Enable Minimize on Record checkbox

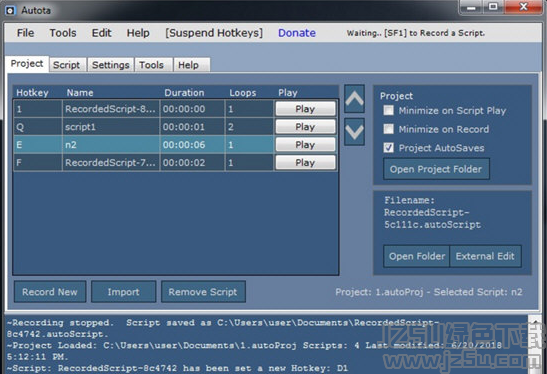(389, 129)
